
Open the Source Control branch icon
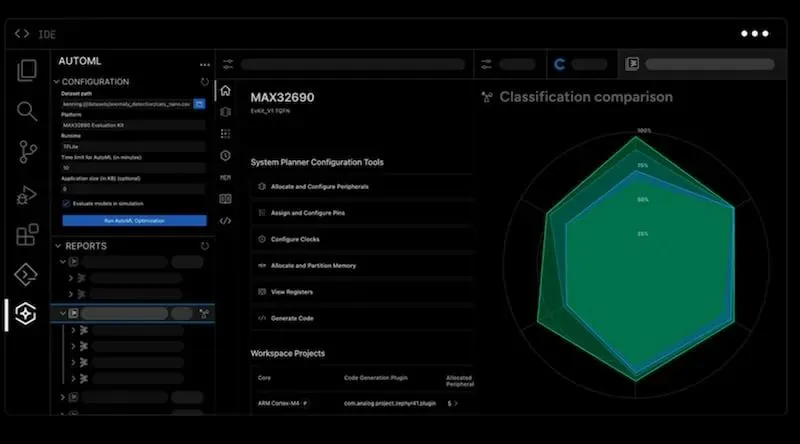click(27, 152)
